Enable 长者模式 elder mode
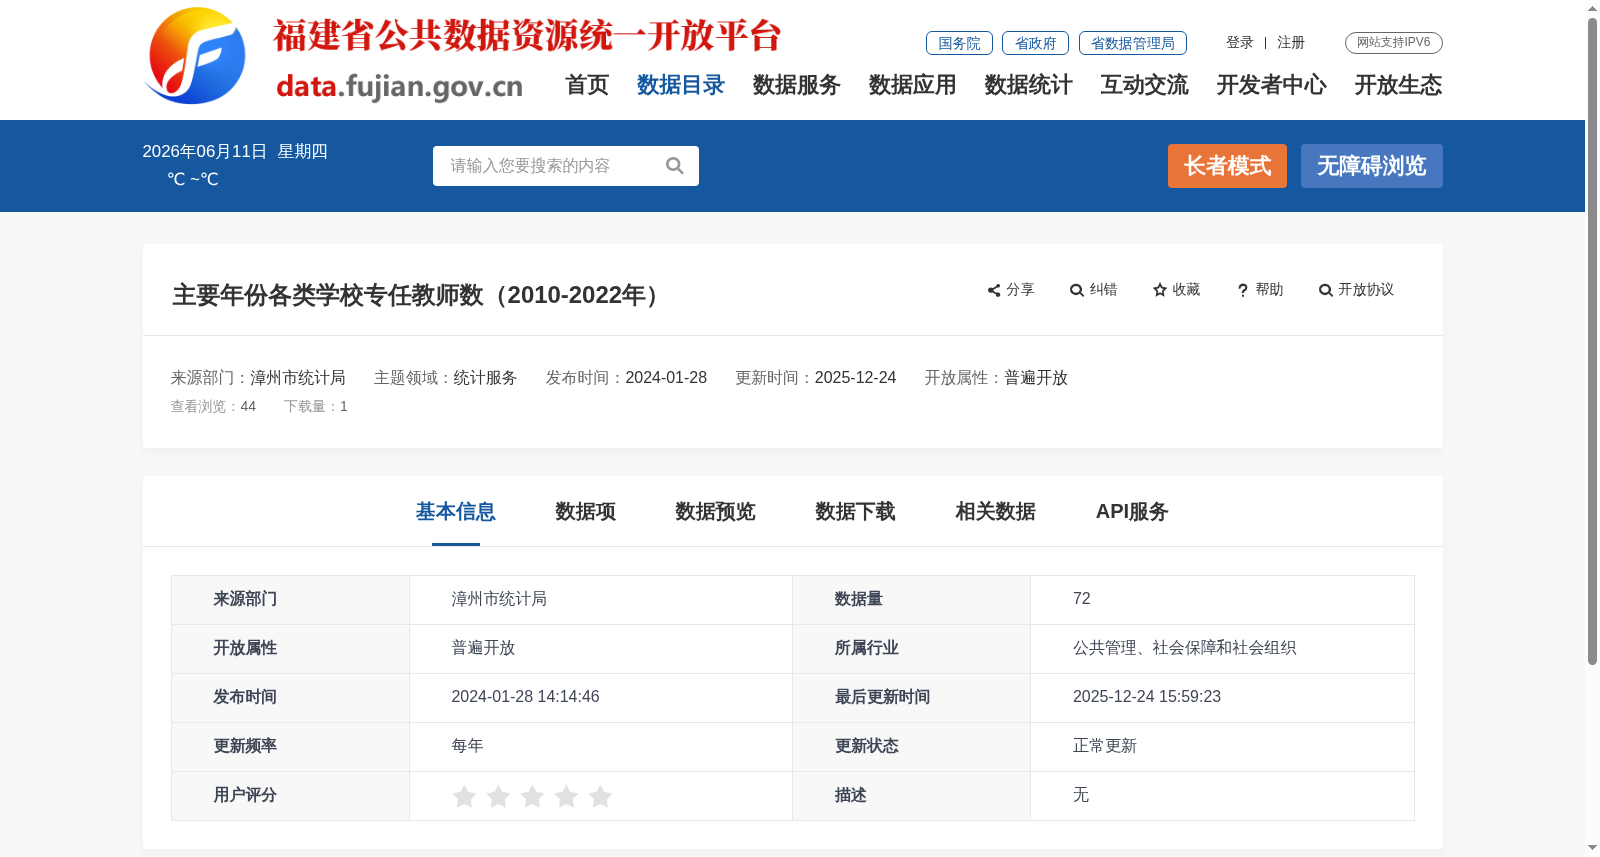This screenshot has width=1600, height=857. [x=1227, y=166]
